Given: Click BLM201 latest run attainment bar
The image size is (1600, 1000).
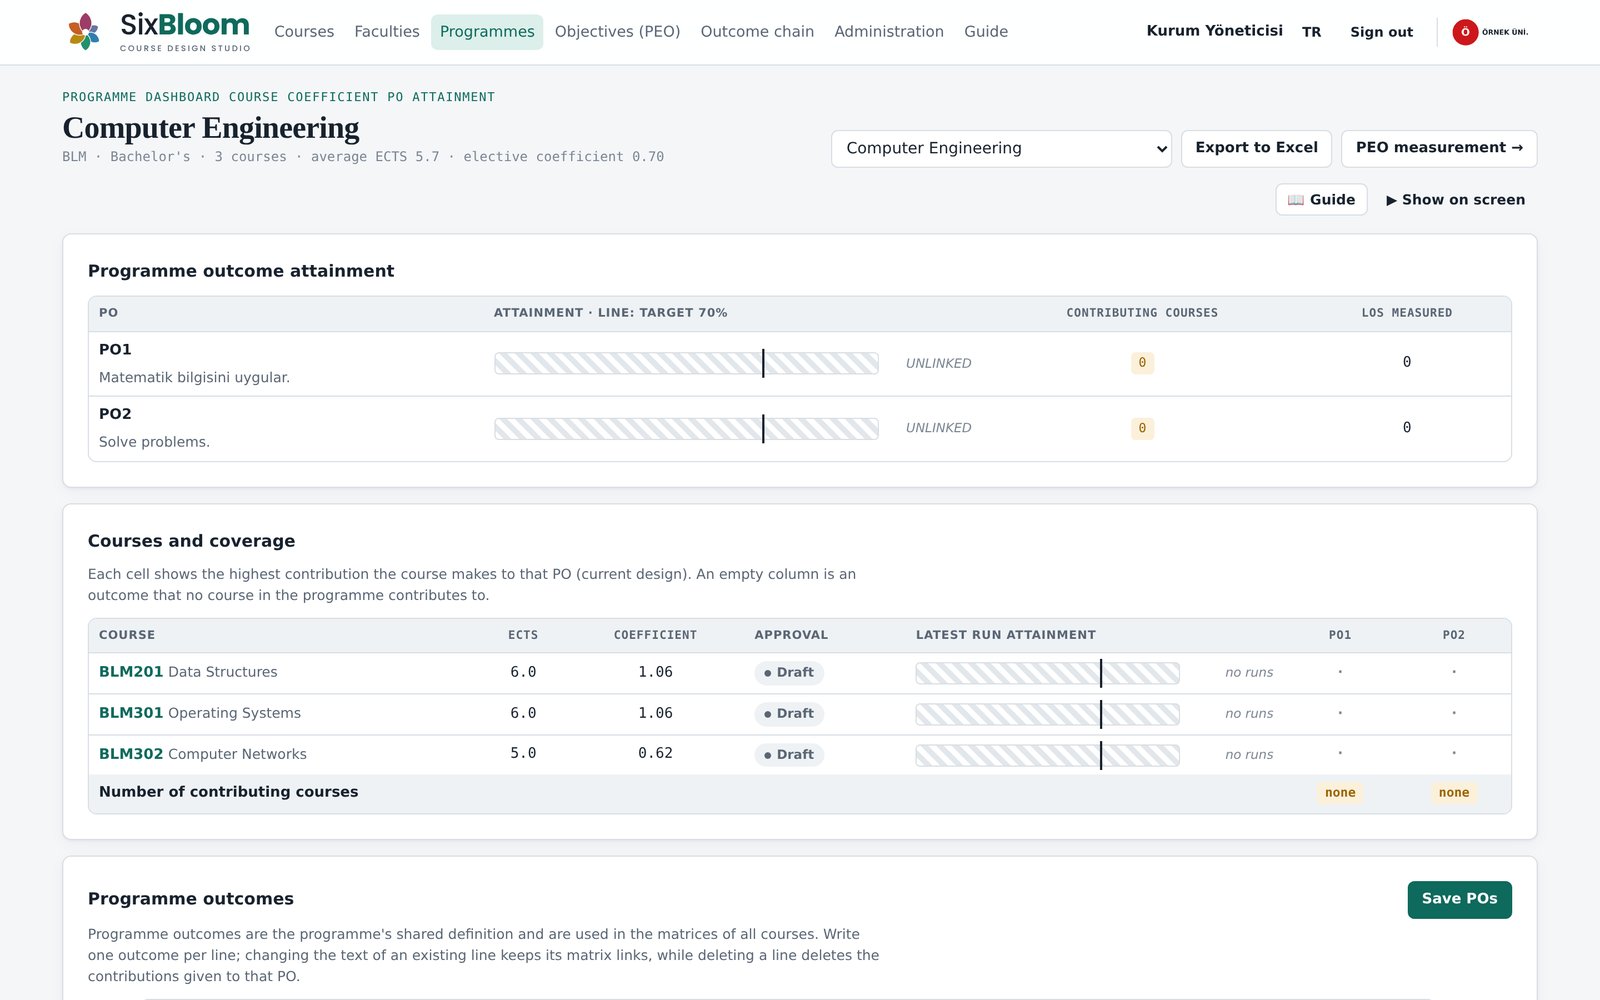Looking at the screenshot, I should [x=1047, y=673].
